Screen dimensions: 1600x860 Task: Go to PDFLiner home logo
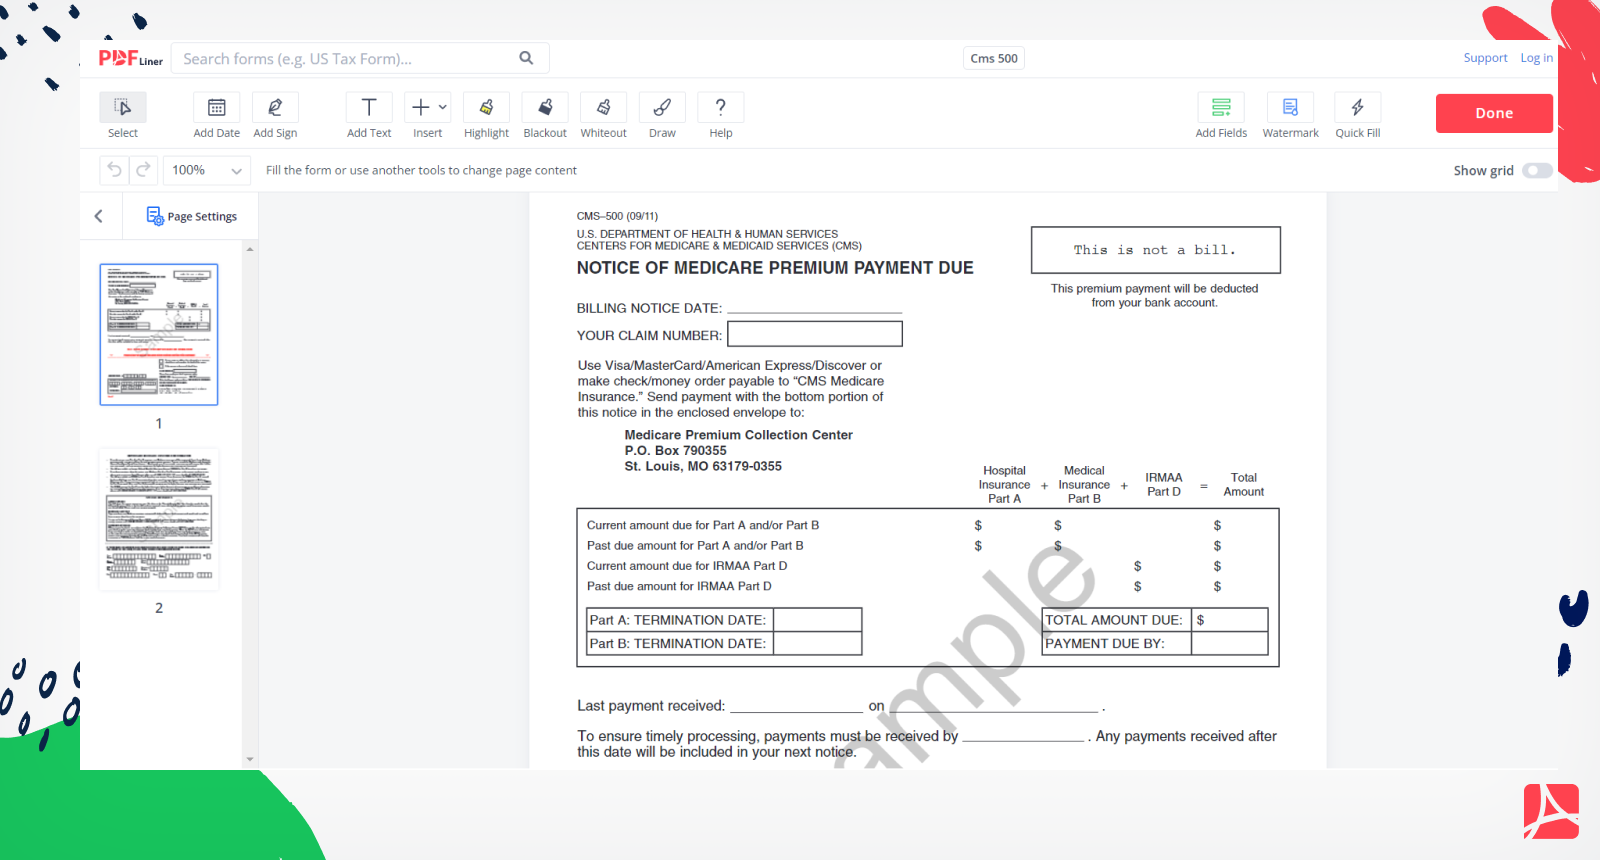130,58
